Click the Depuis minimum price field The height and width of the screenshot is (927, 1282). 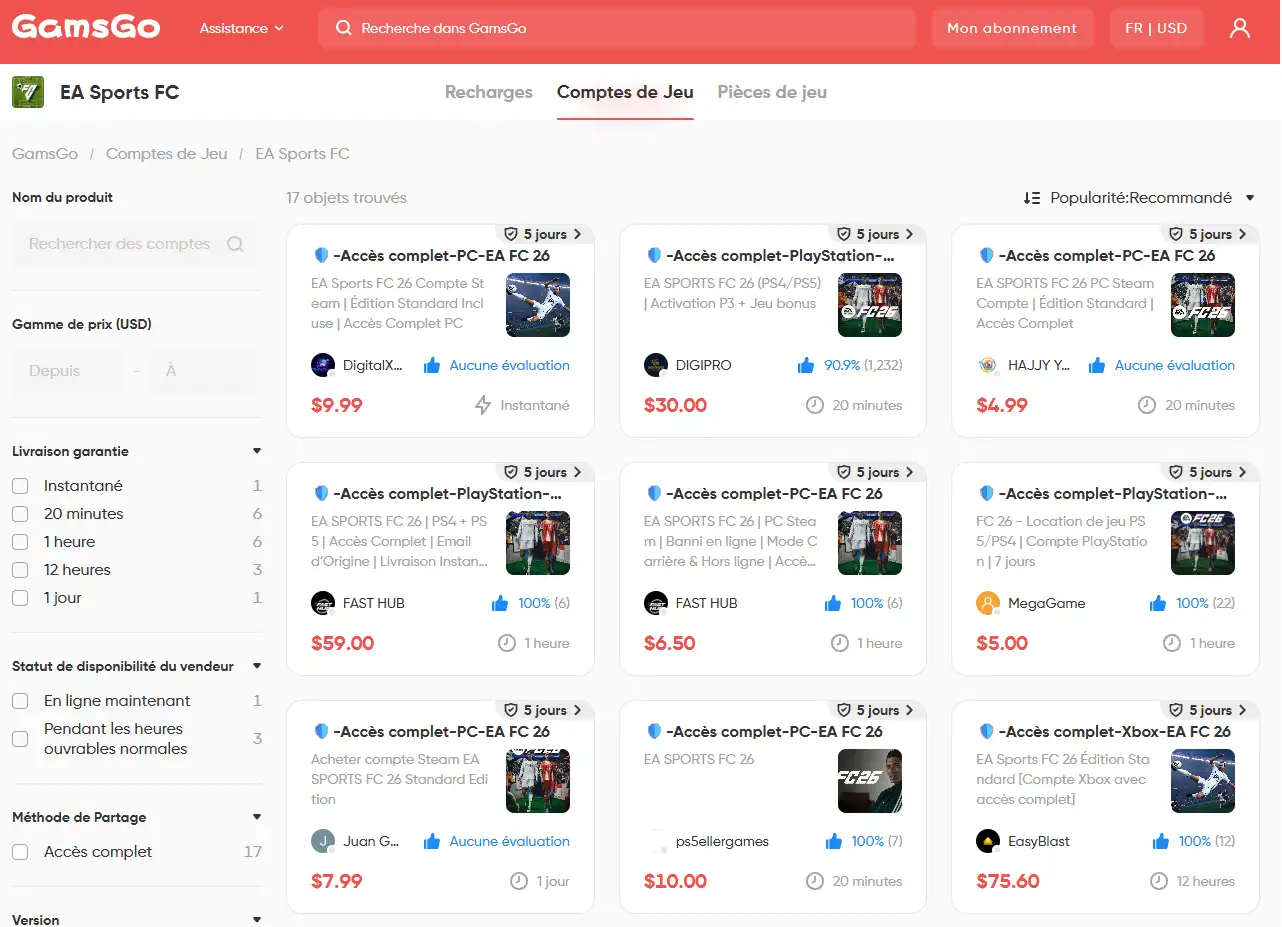[68, 371]
